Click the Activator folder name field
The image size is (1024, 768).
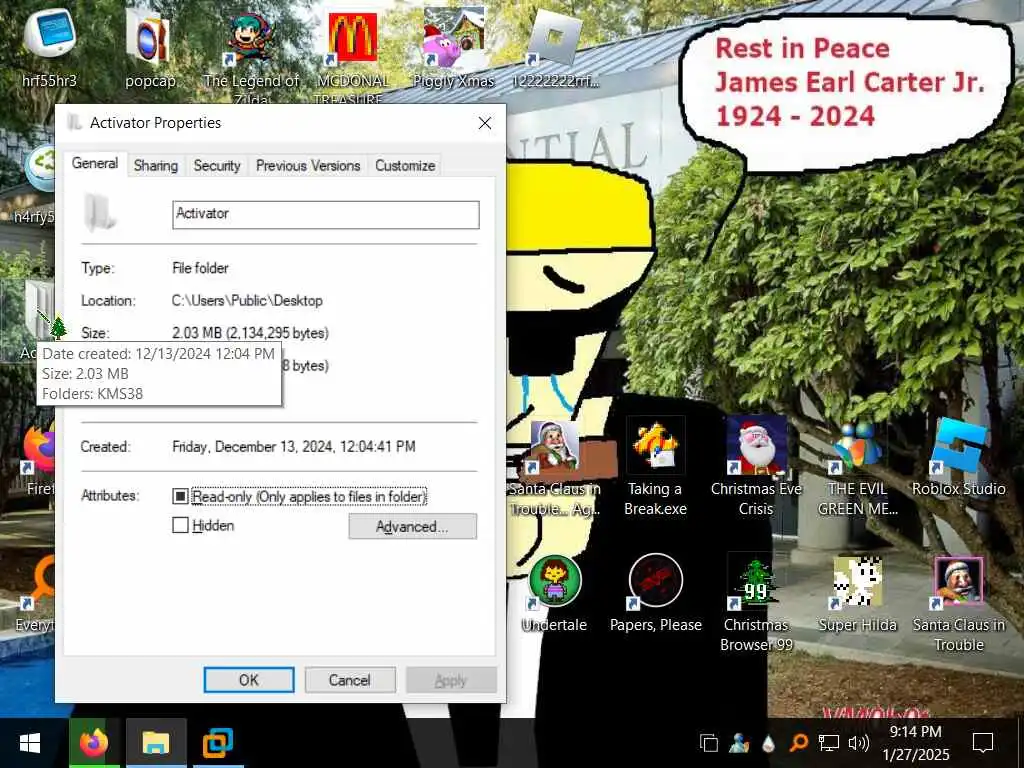[x=325, y=214]
